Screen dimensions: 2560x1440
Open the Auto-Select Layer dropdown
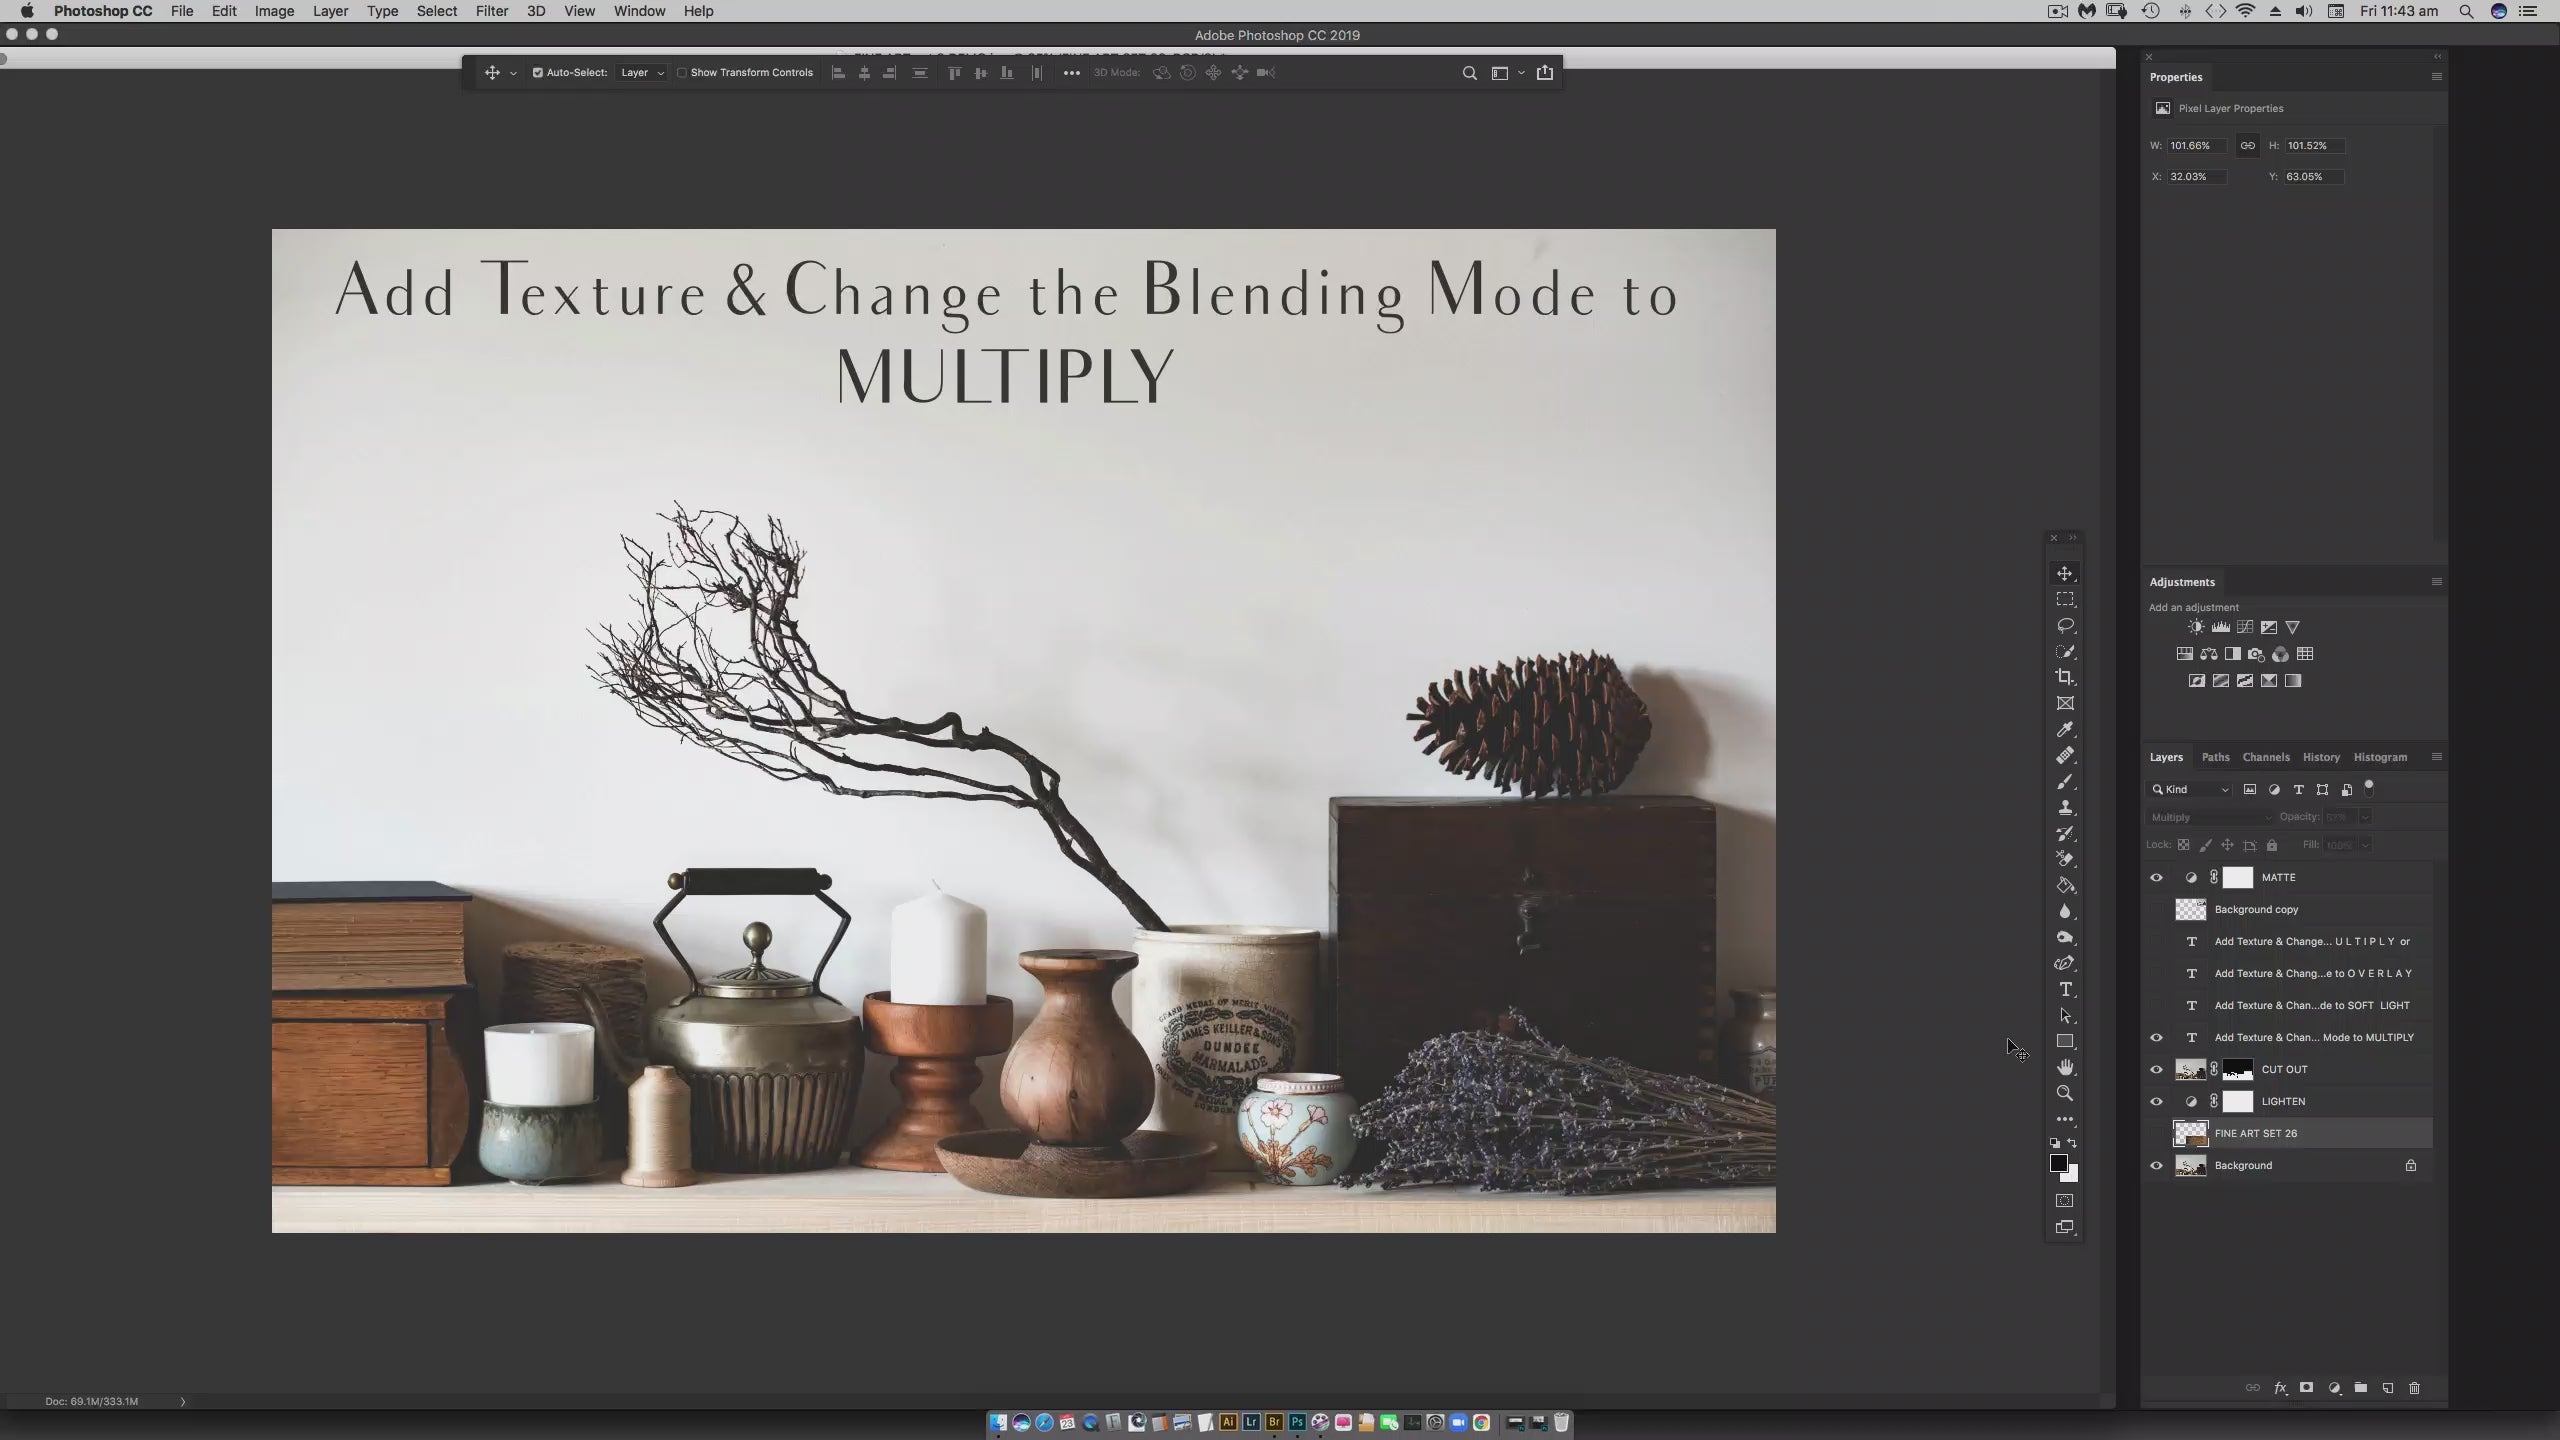(642, 72)
